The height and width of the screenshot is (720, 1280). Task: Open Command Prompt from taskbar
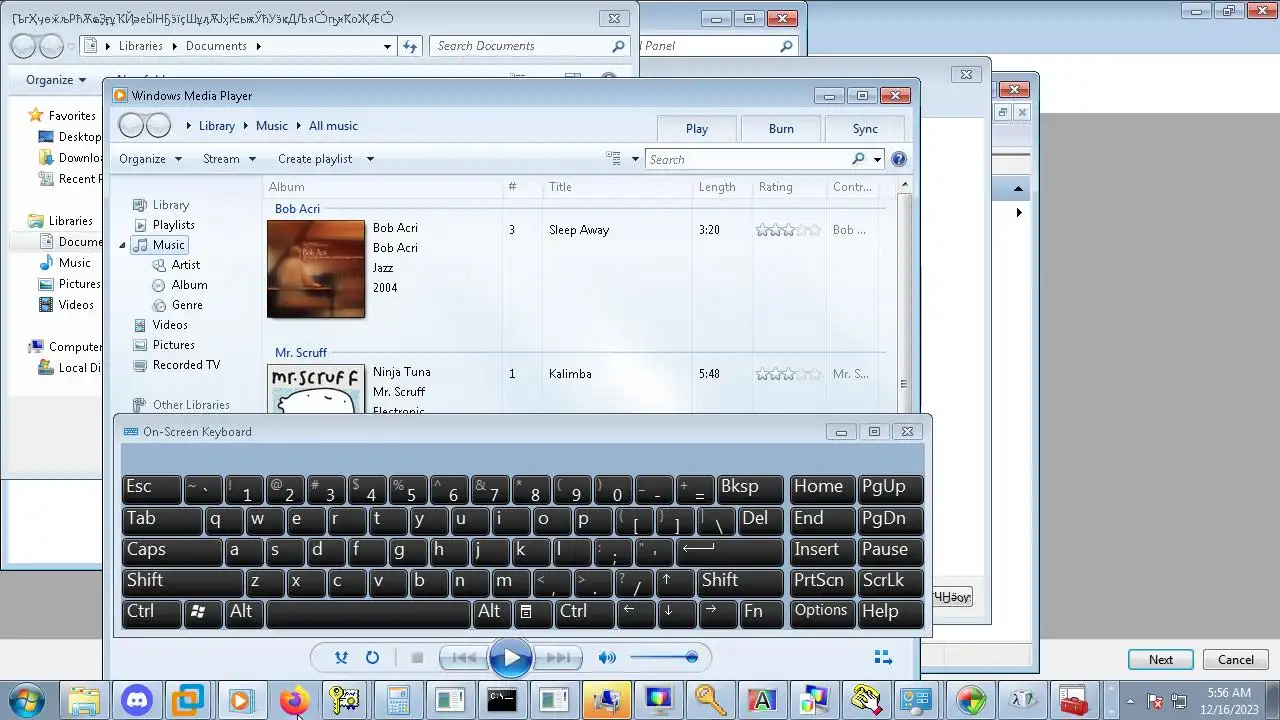501,700
